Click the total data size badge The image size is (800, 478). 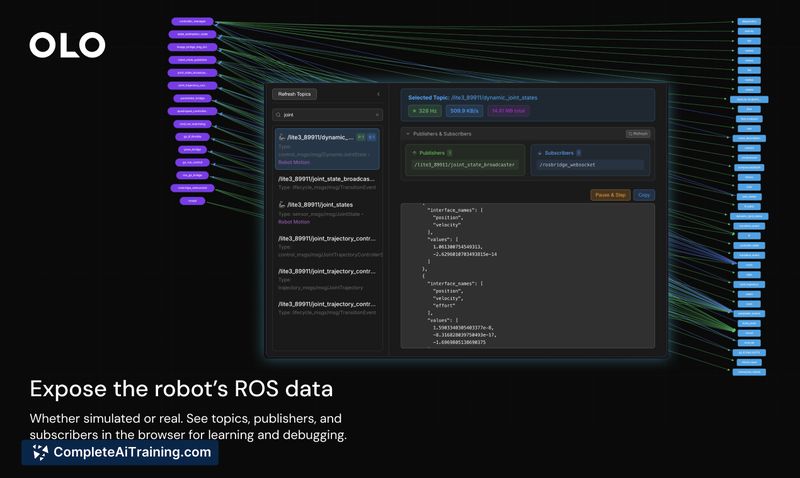[x=508, y=111]
